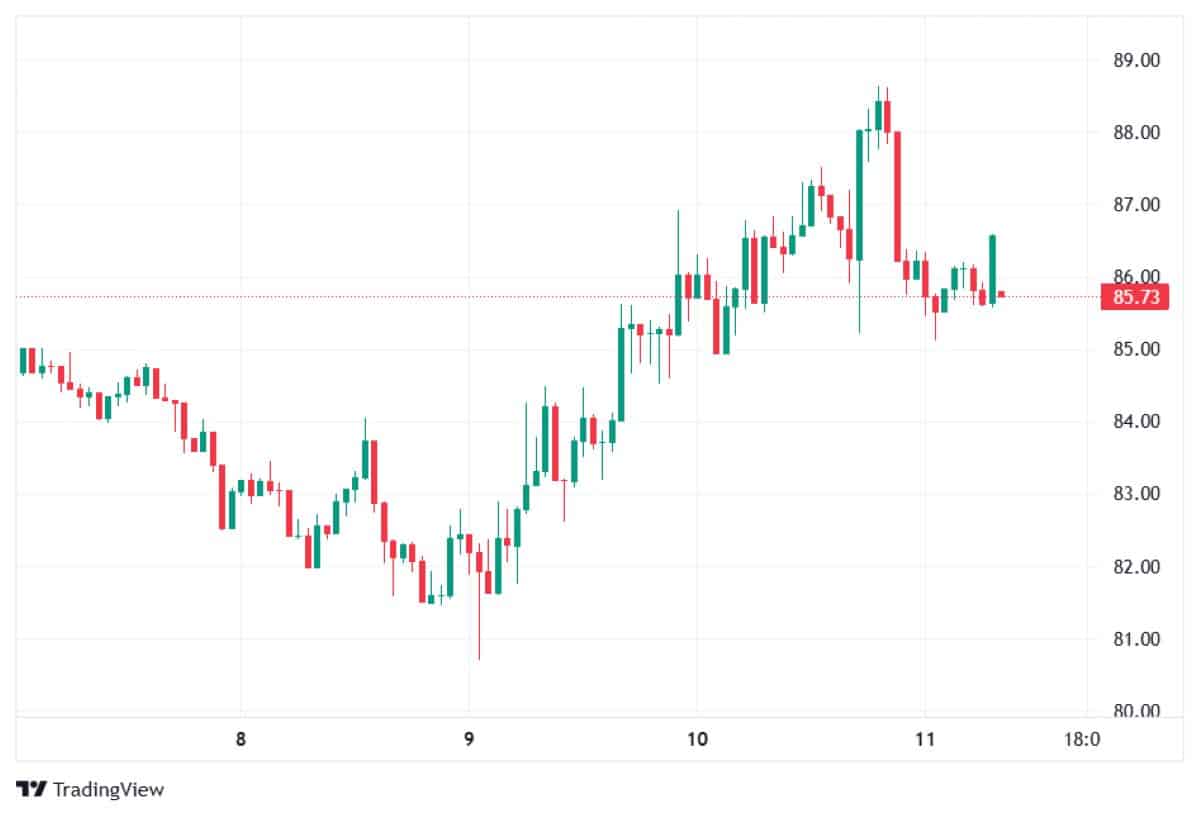Click the 88.00 price axis label
Image resolution: width=1200 pixels, height=817 pixels.
pyautogui.click(x=1136, y=132)
